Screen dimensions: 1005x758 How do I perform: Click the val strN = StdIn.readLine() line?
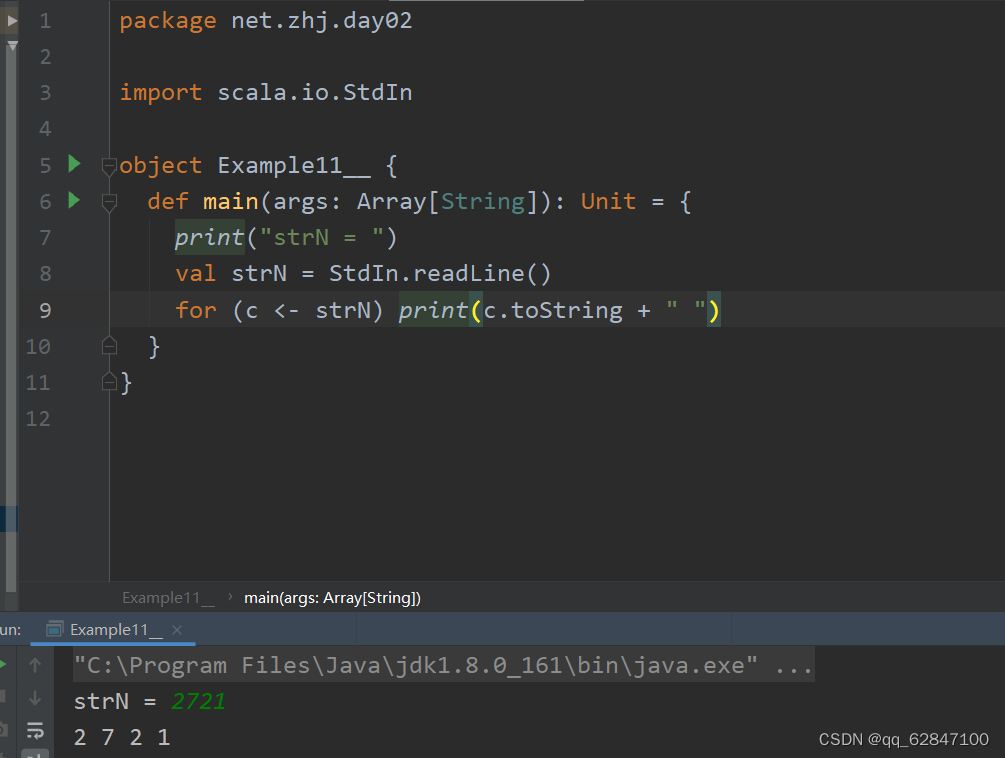pyautogui.click(x=363, y=274)
